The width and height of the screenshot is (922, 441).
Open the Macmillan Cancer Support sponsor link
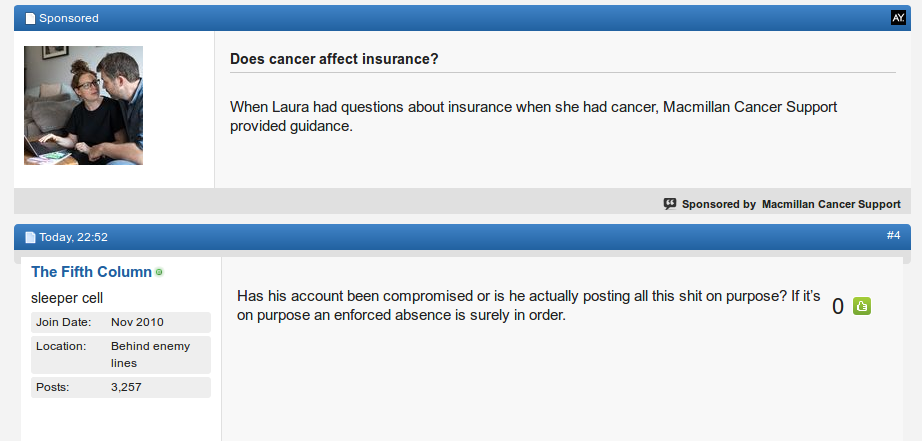coord(831,204)
